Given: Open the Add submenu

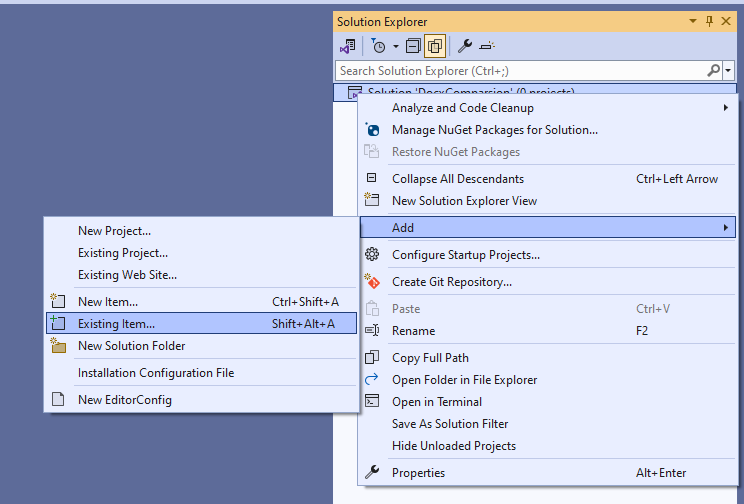Looking at the screenshot, I should 548,228.
